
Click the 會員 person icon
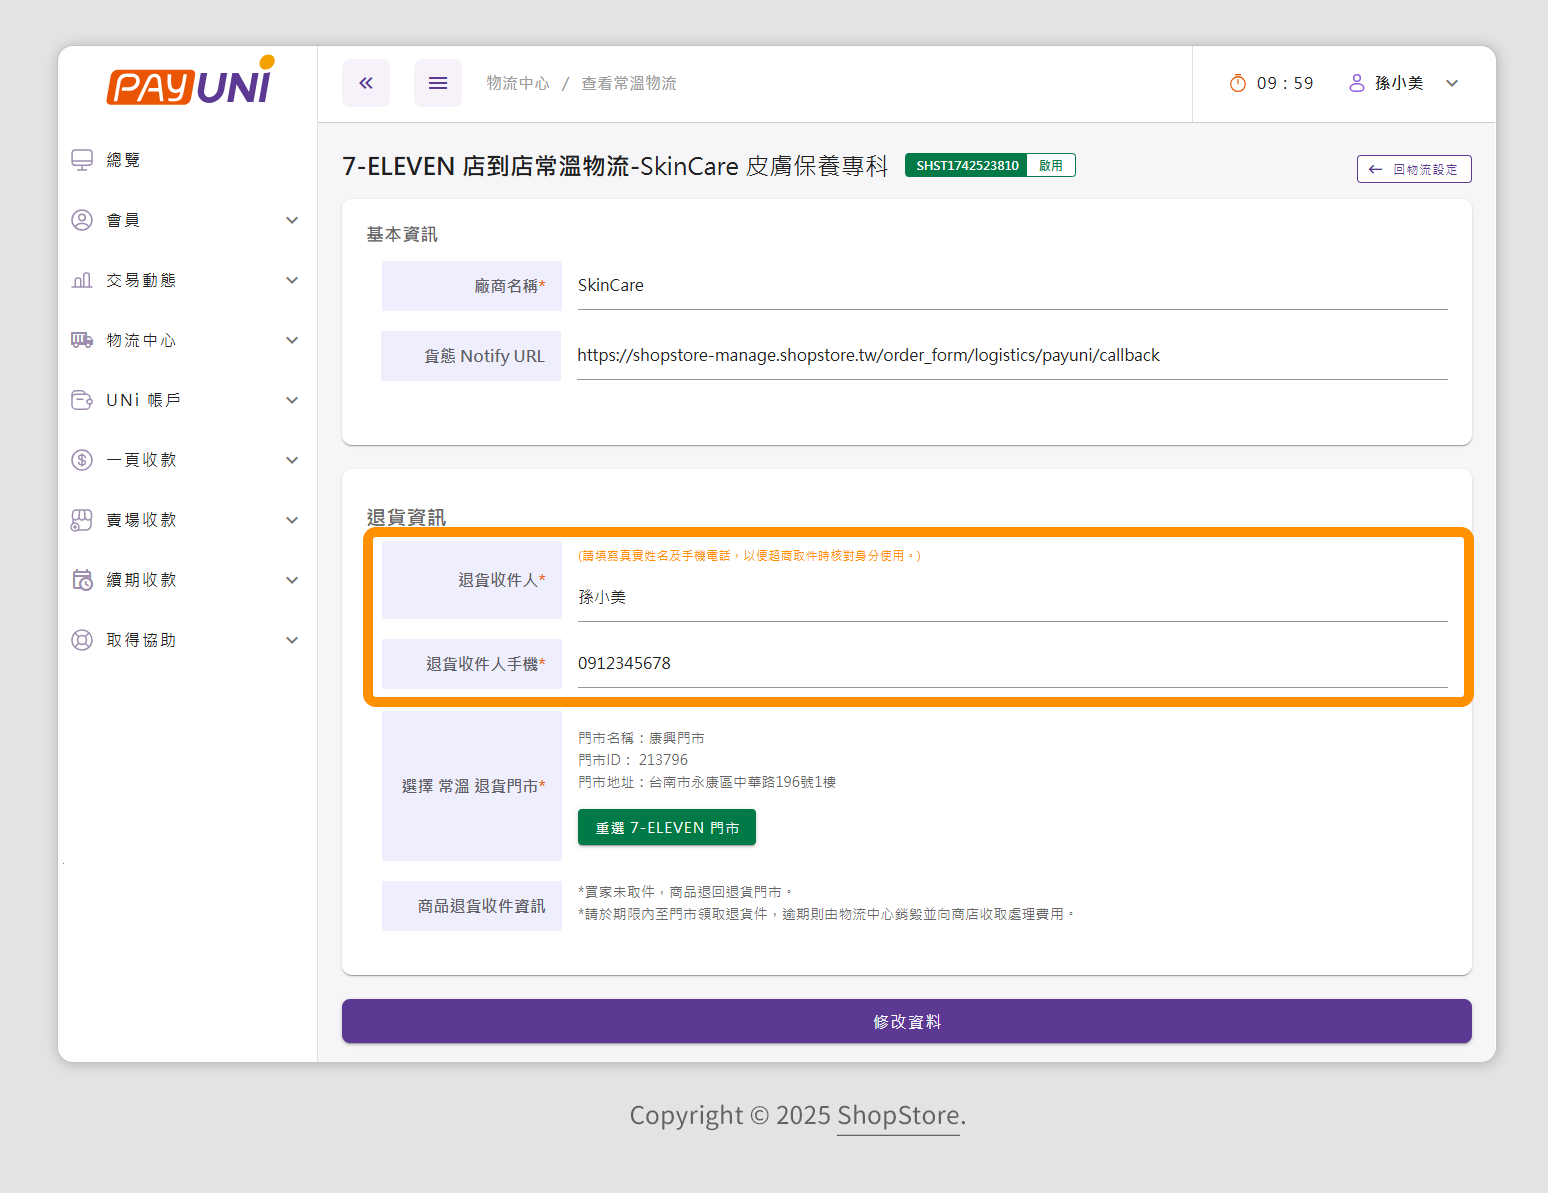point(82,220)
